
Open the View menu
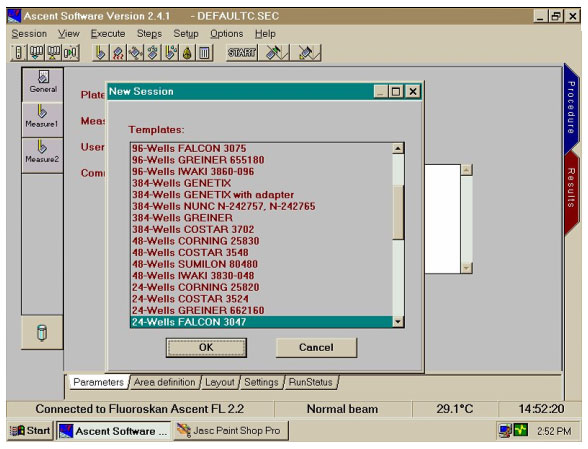click(69, 34)
